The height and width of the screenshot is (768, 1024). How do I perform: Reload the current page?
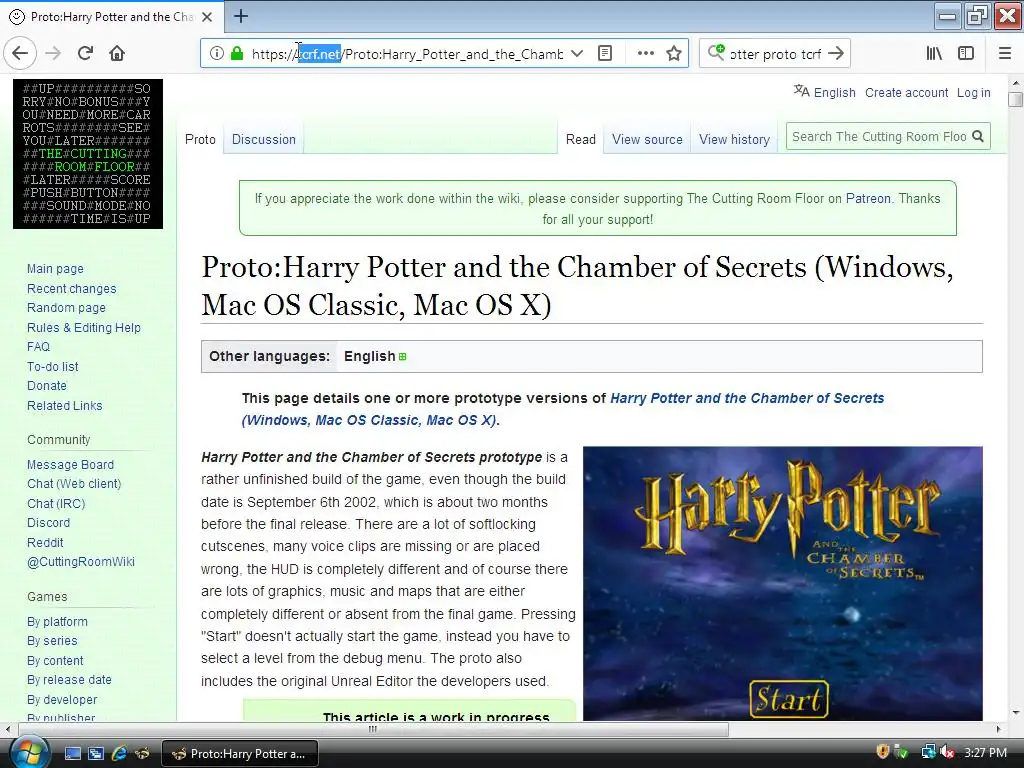click(85, 54)
